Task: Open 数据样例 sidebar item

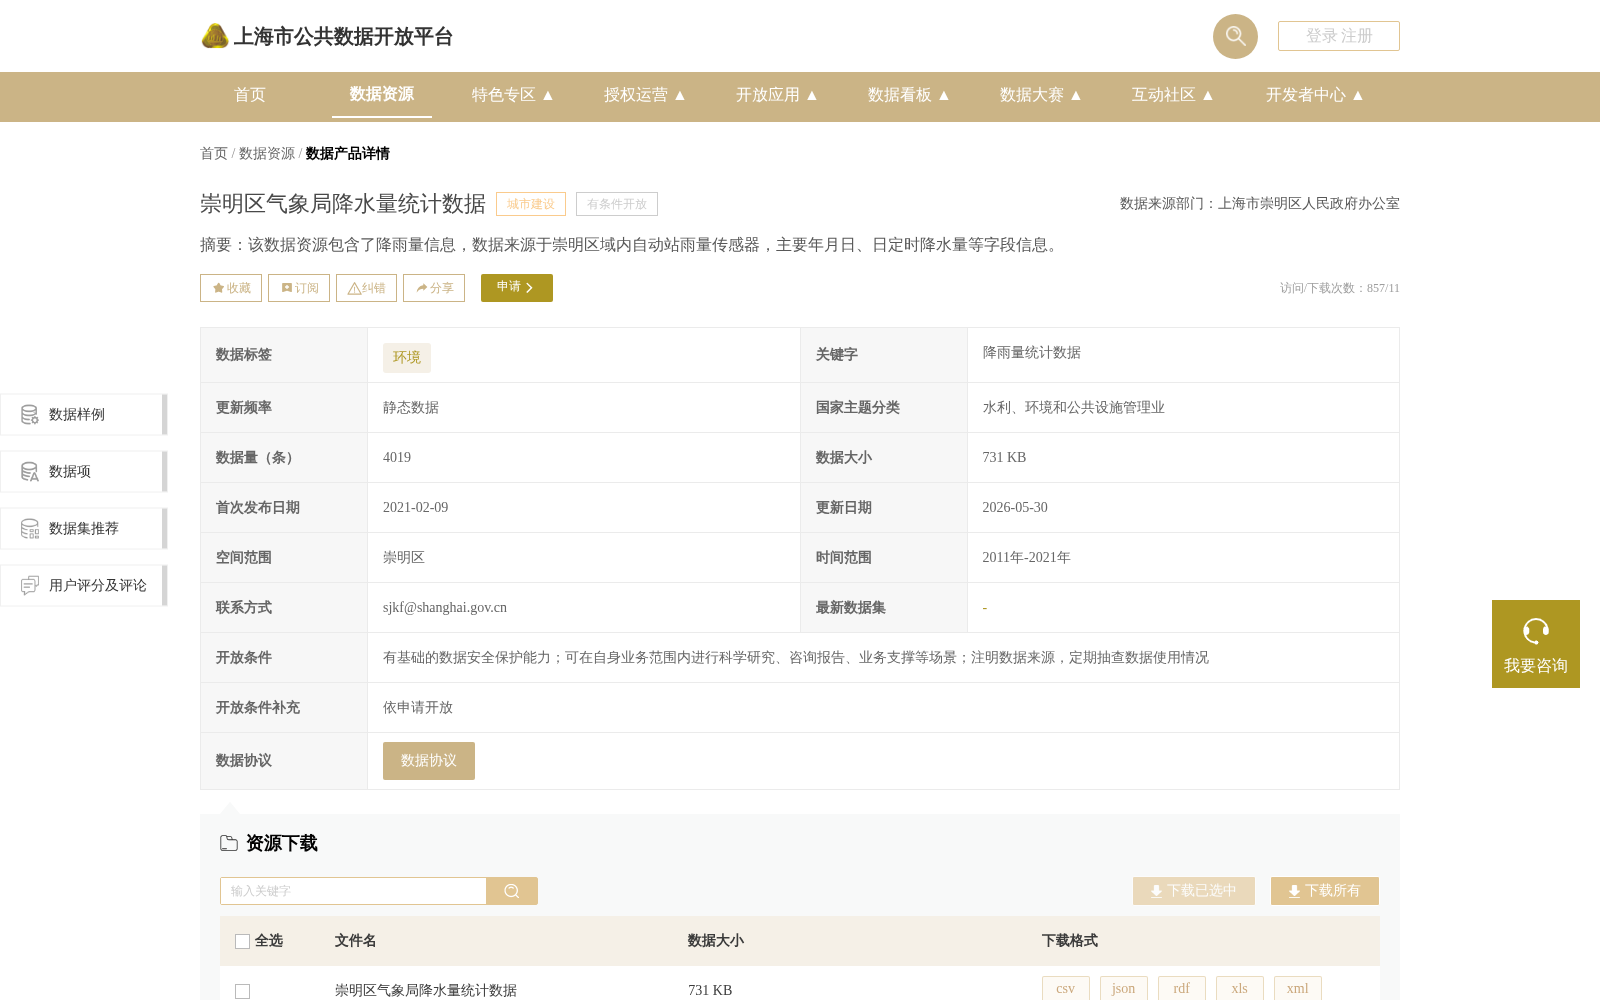Action: coord(83,414)
